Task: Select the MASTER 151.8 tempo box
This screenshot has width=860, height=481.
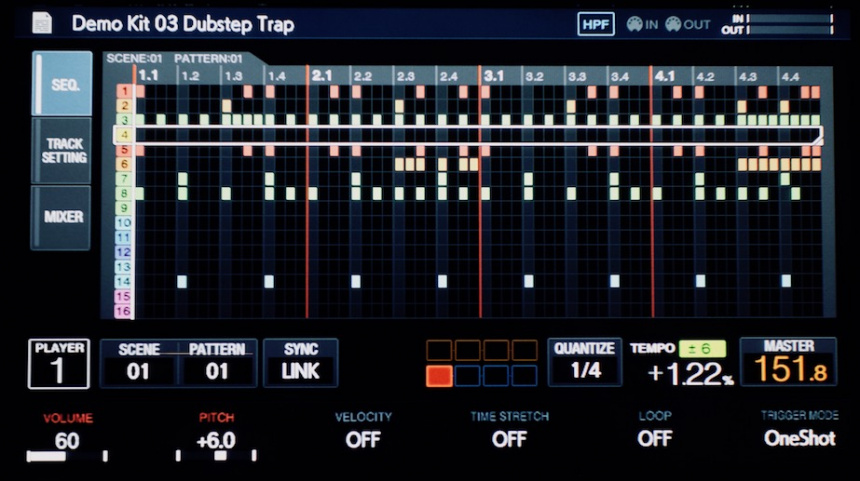Action: coord(788,361)
